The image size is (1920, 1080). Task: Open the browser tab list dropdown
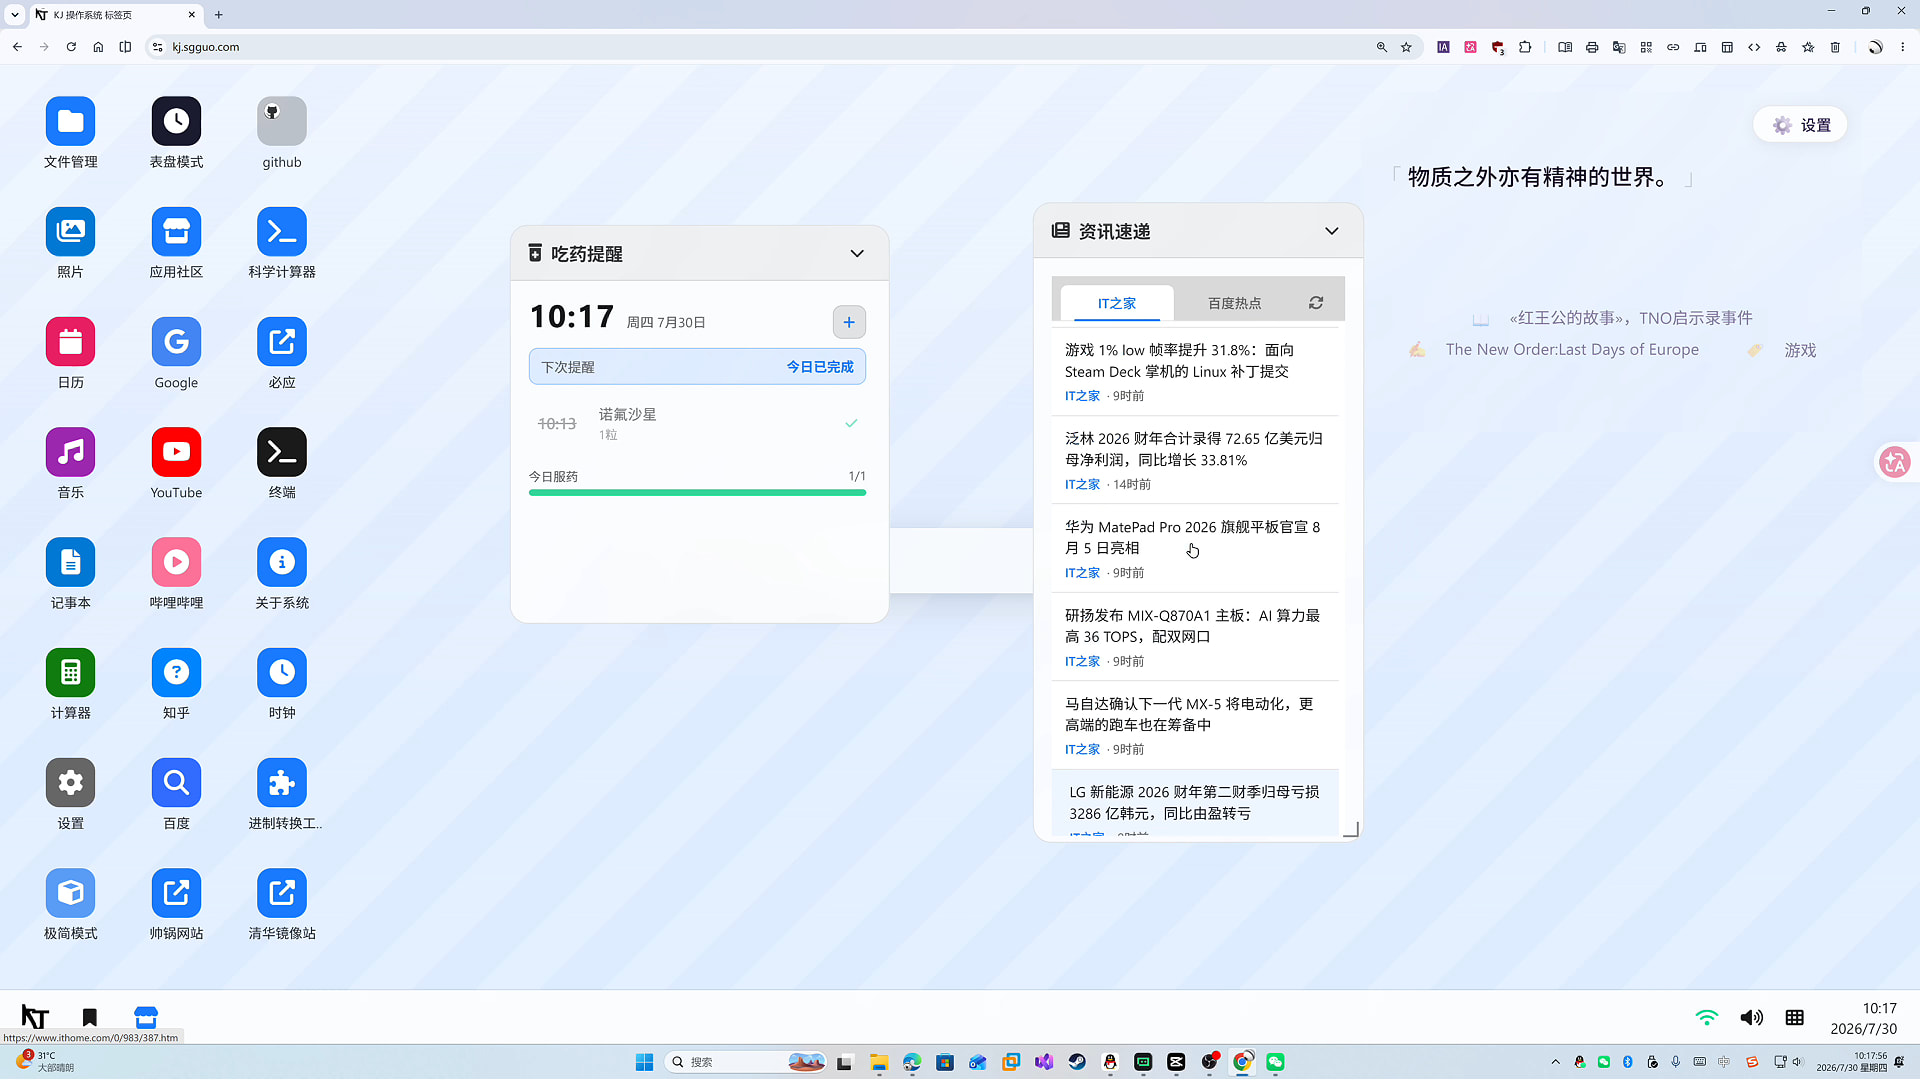pos(15,15)
